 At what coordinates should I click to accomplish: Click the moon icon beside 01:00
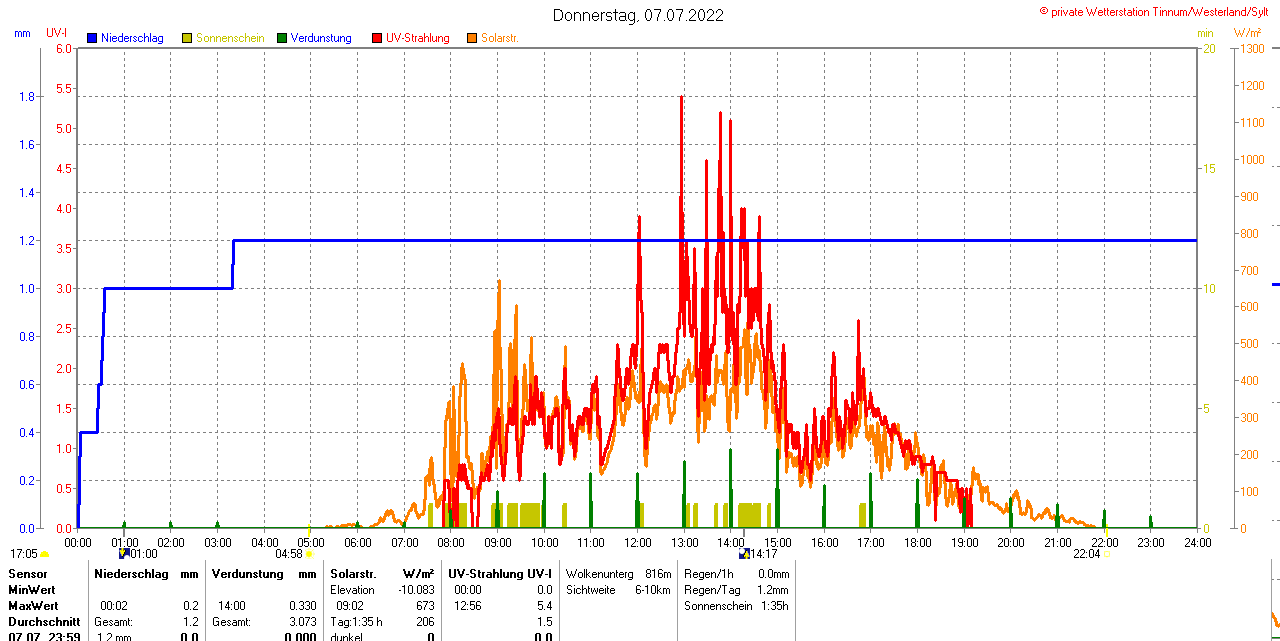123,553
